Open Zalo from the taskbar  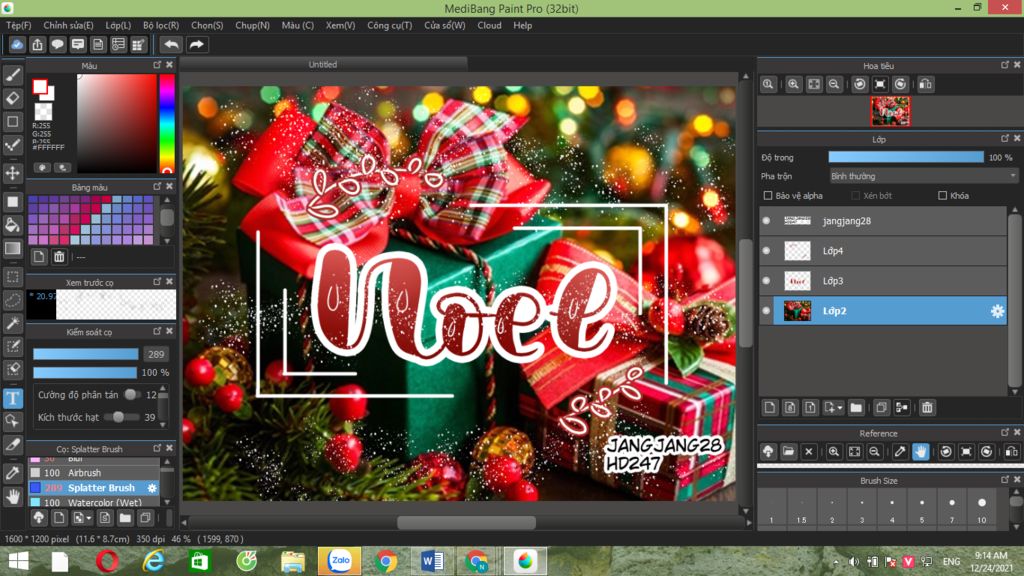(339, 560)
